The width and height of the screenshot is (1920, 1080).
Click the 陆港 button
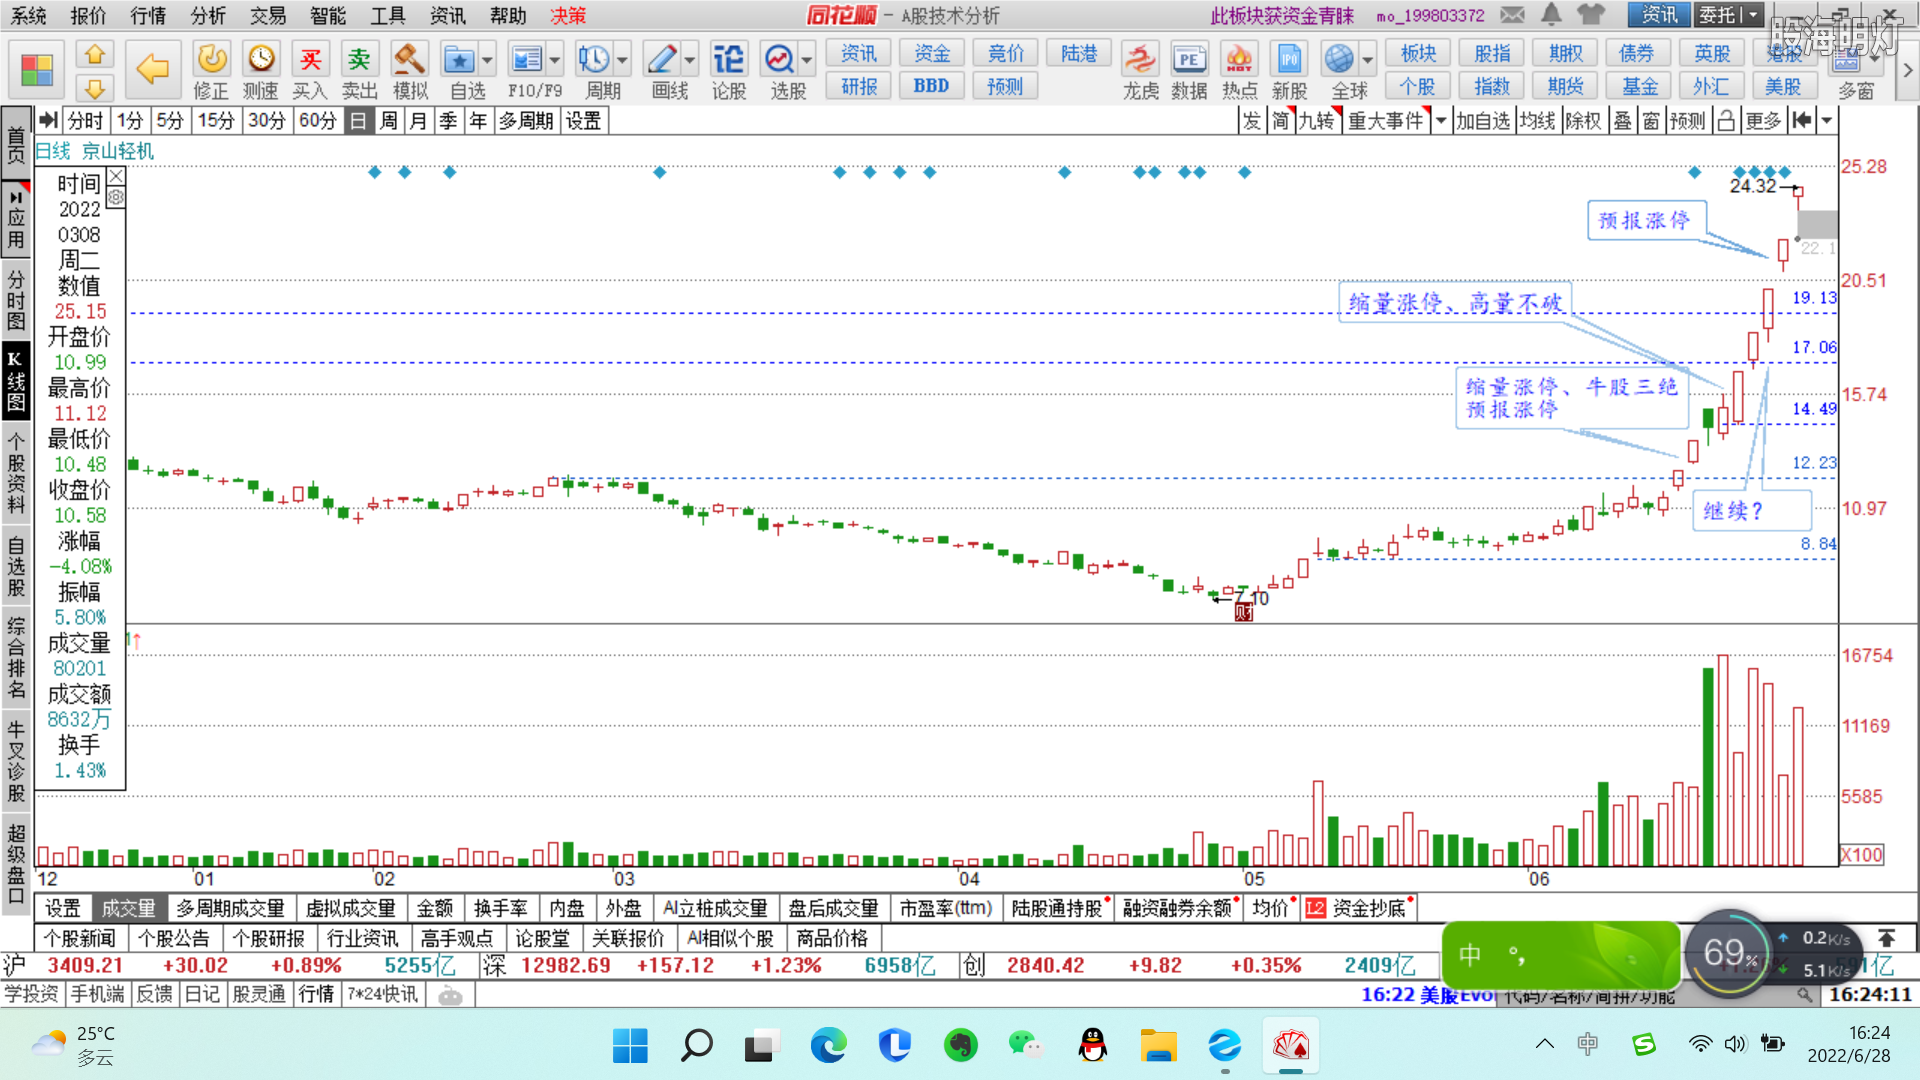1079,53
